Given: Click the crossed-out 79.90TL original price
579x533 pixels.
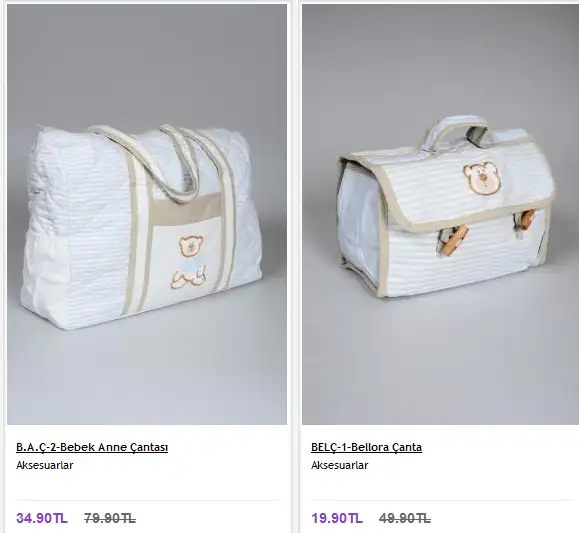Looking at the screenshot, I should tap(110, 518).
